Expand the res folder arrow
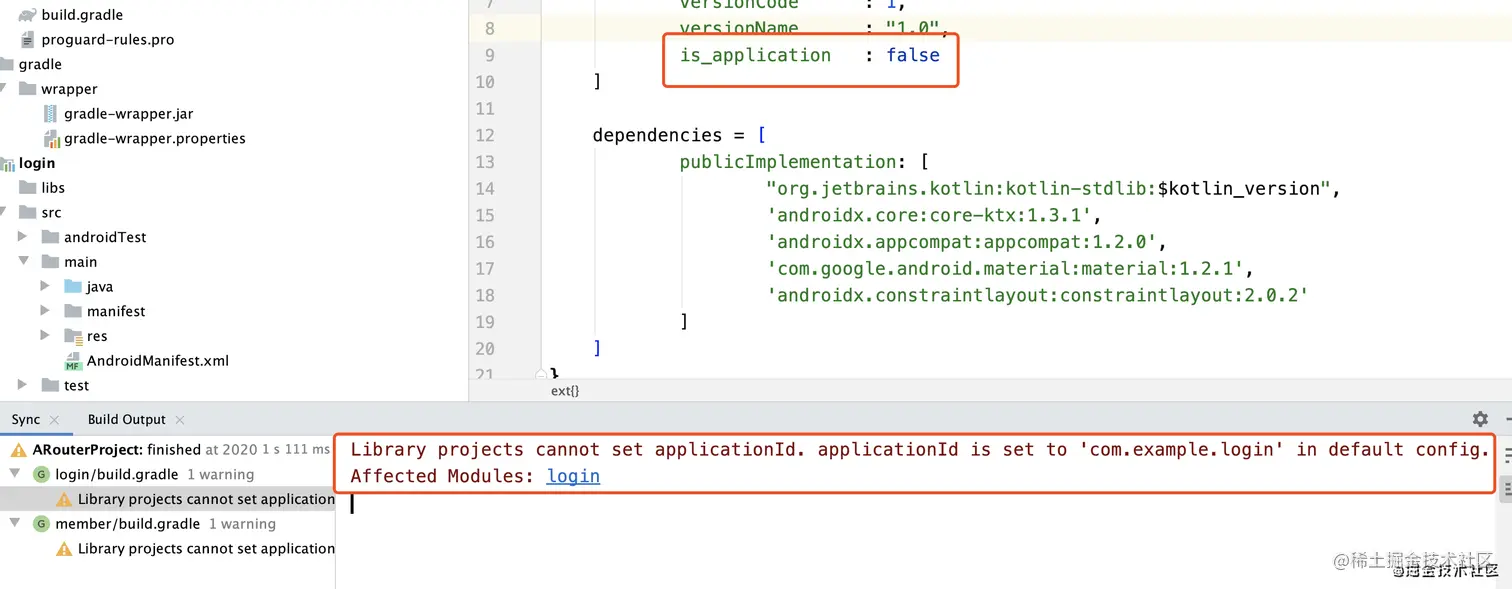The image size is (1512, 589). 45,336
